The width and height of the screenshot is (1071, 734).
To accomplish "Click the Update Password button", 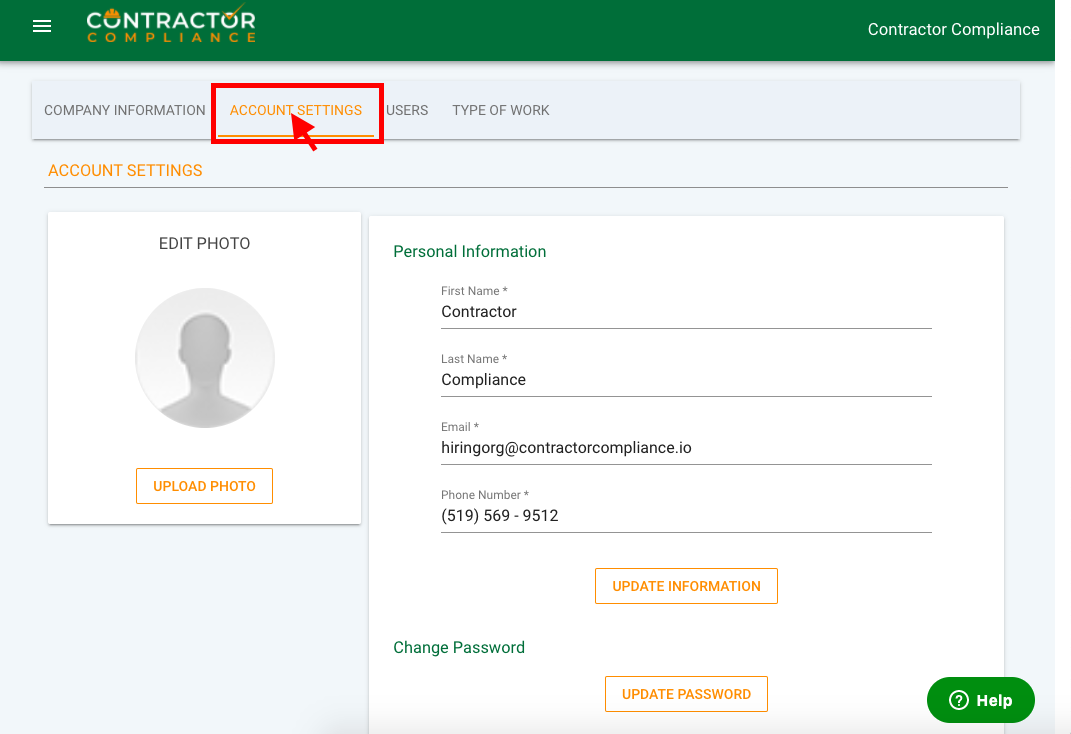I will [x=686, y=694].
